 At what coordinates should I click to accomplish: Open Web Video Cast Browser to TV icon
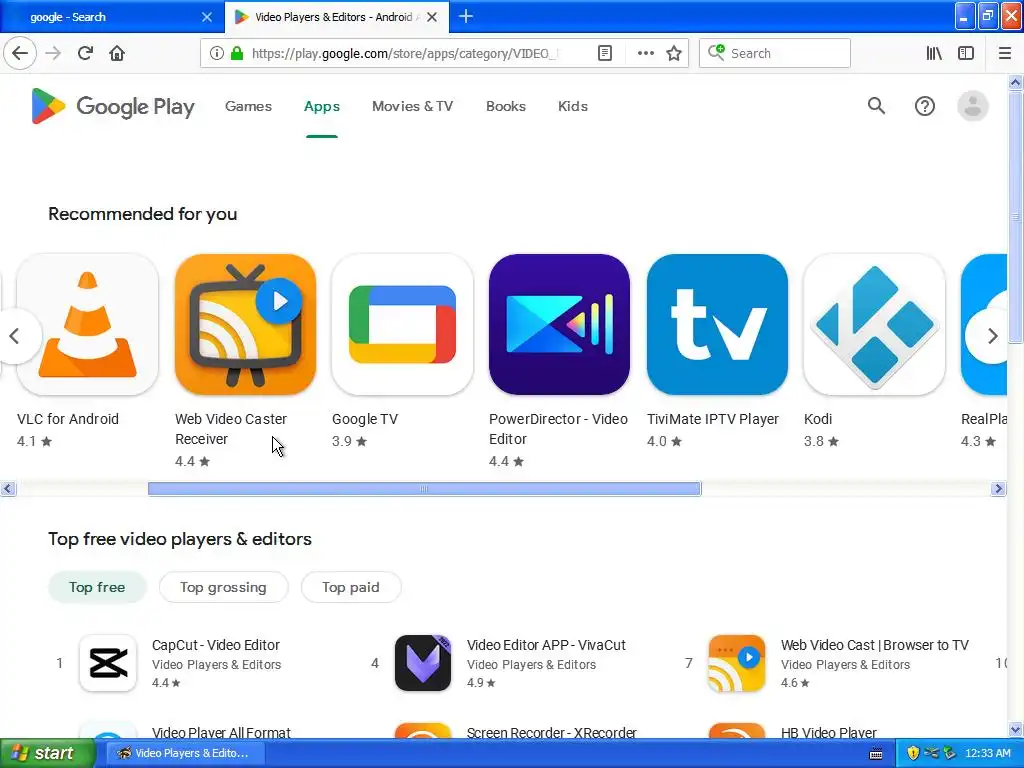point(737,663)
